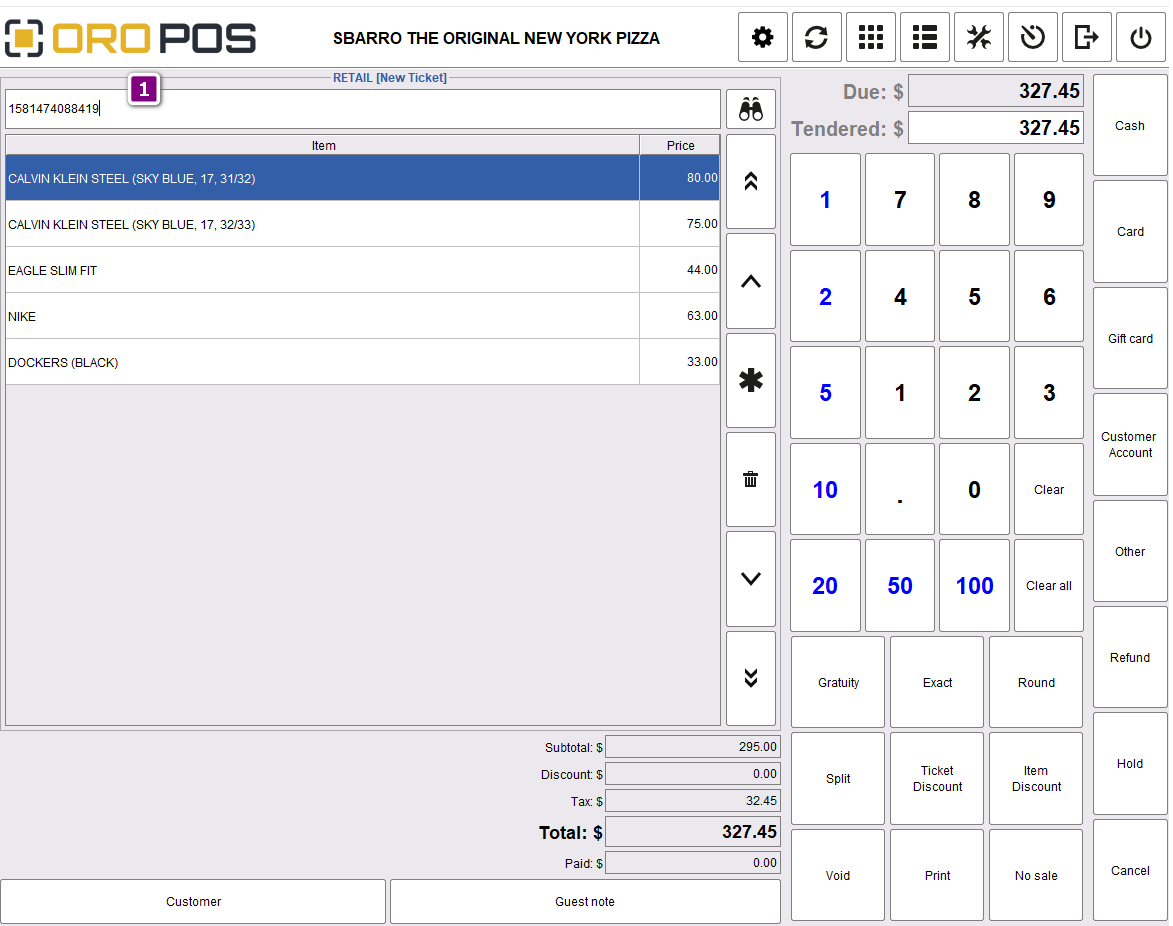
Task: Void the ticket
Action: (x=838, y=875)
